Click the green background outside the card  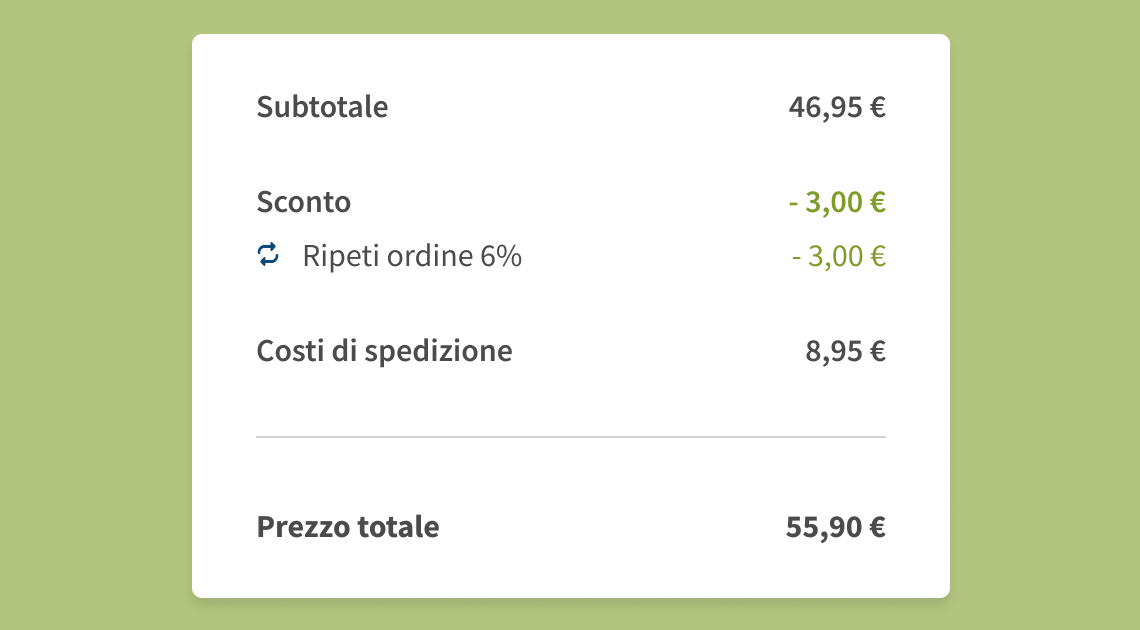coord(90,315)
